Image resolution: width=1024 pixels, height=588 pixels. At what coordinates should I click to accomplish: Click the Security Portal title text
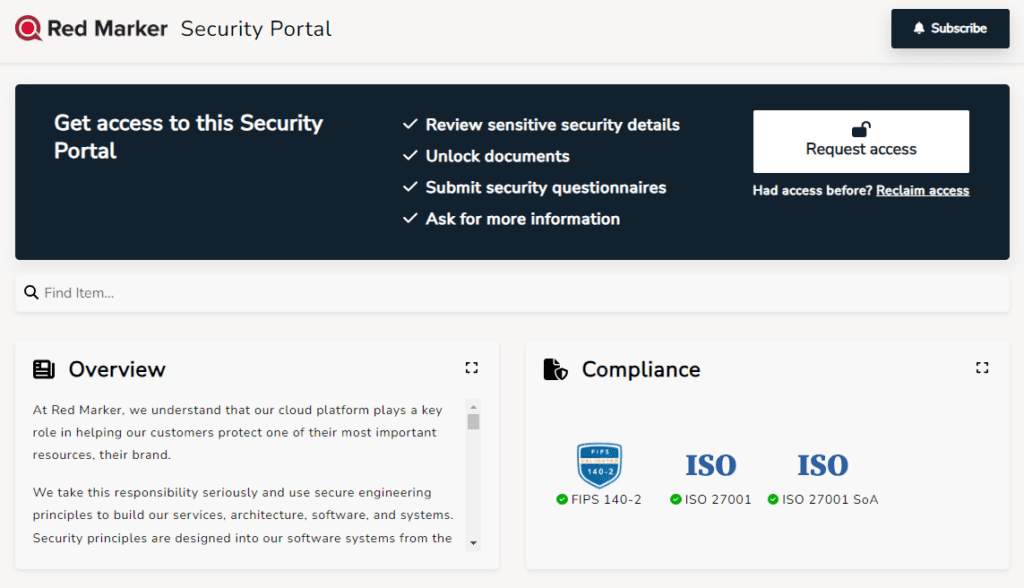(x=256, y=29)
